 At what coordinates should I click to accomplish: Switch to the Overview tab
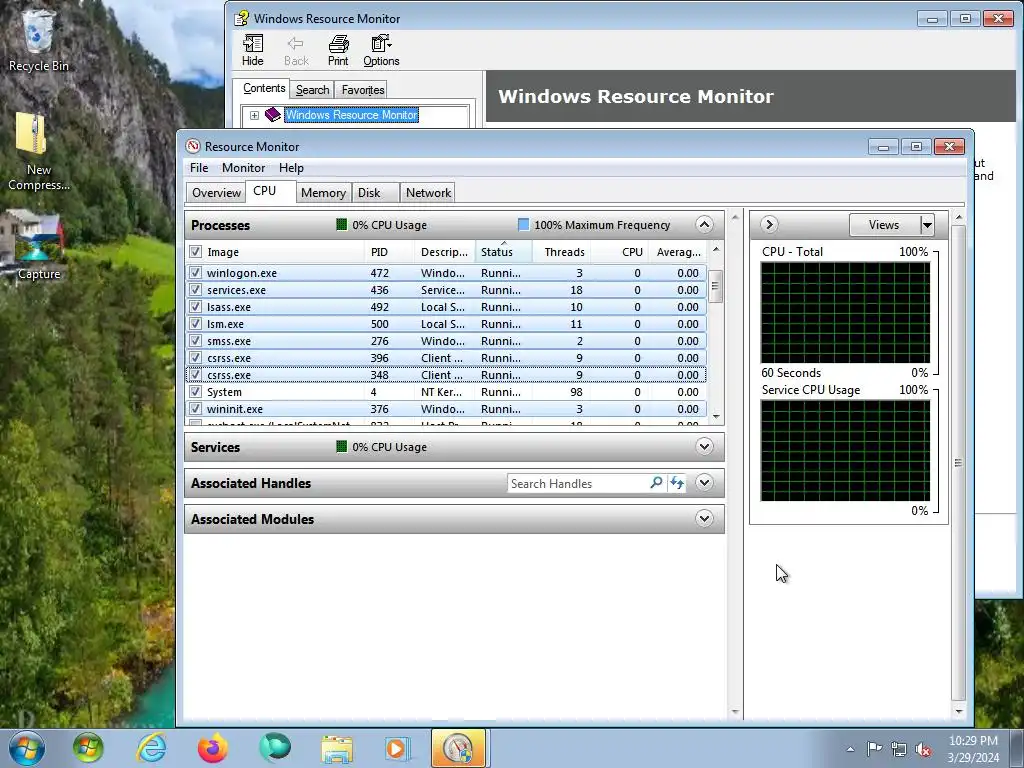click(x=216, y=193)
